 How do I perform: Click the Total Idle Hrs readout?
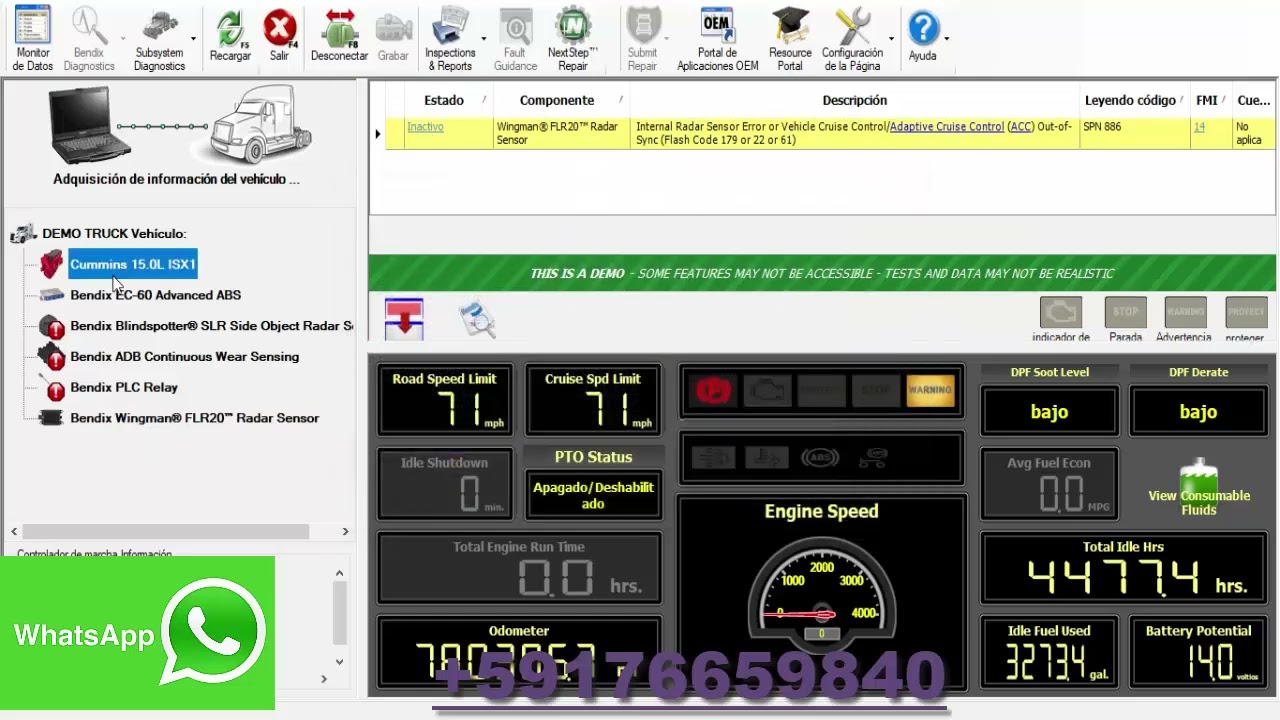(x=1123, y=568)
